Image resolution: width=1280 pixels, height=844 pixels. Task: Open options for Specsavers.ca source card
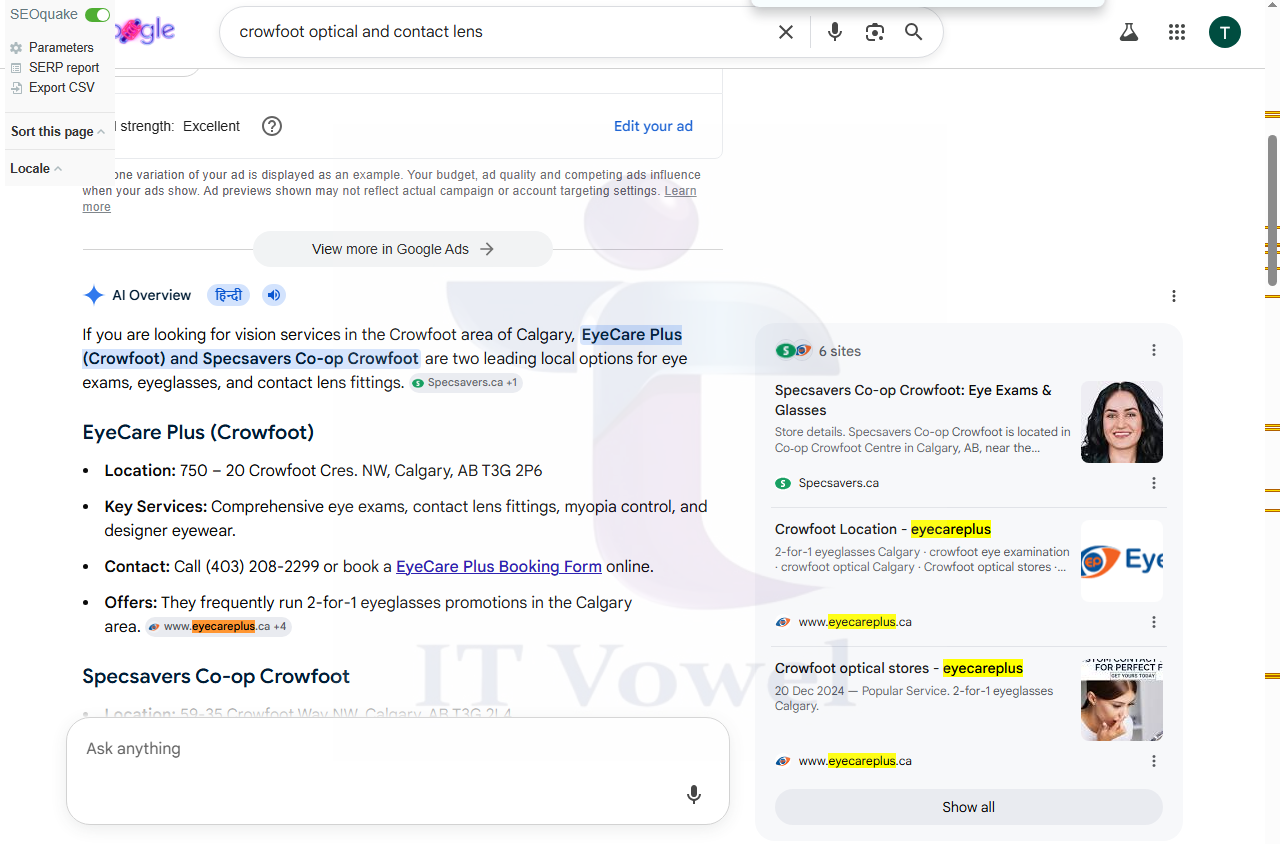pos(1154,483)
